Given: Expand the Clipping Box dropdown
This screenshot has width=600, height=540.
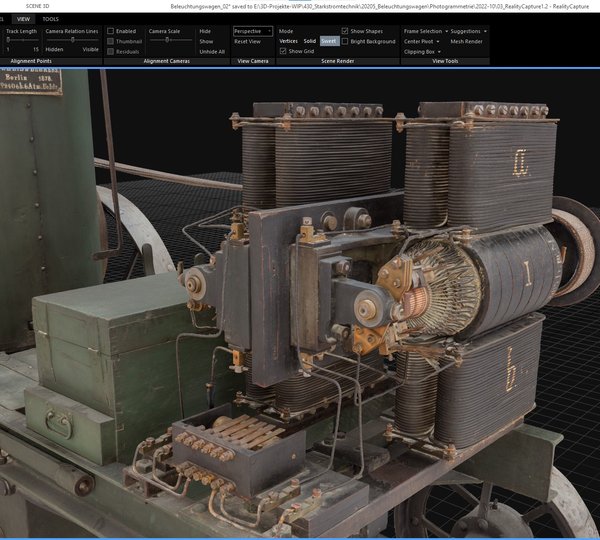Looking at the screenshot, I should tap(422, 52).
